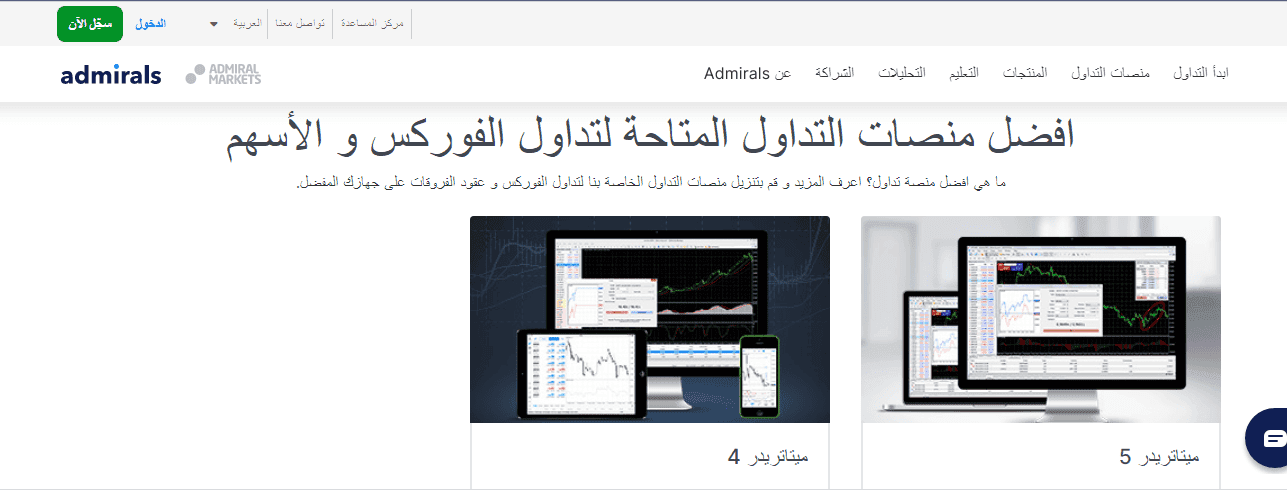Open the التعليم menu item
Image resolution: width=1287 pixels, height=492 pixels.
click(x=963, y=74)
